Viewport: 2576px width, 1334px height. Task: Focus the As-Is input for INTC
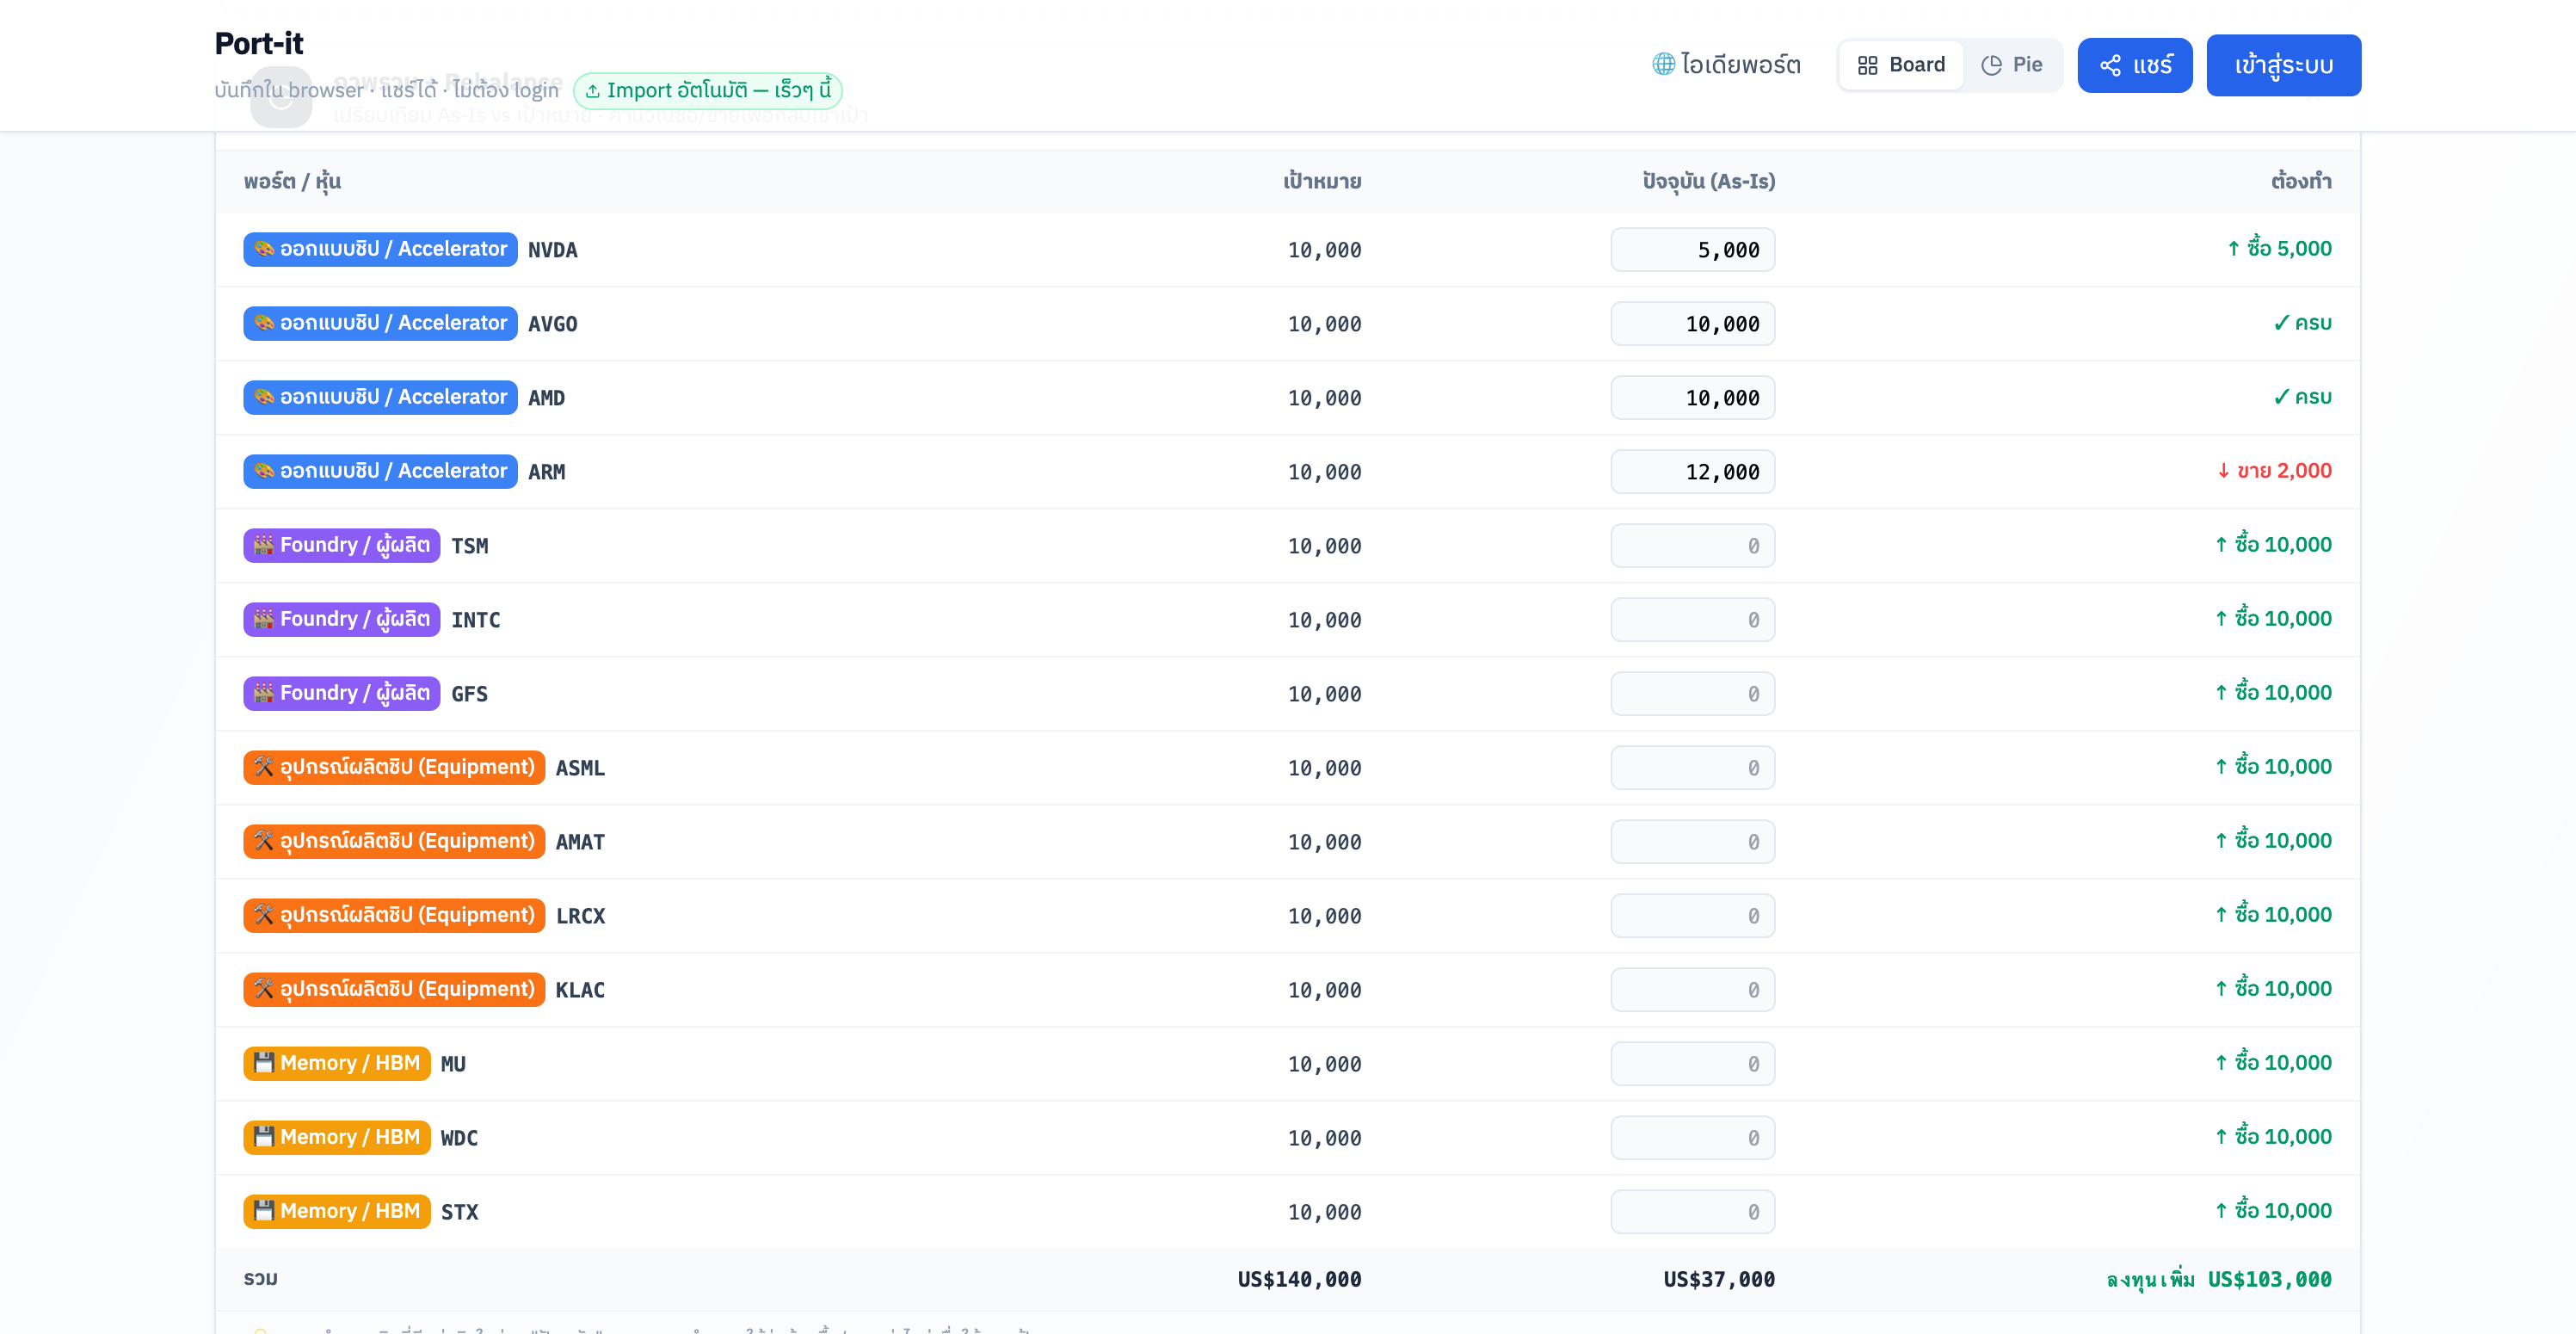(x=1693, y=620)
